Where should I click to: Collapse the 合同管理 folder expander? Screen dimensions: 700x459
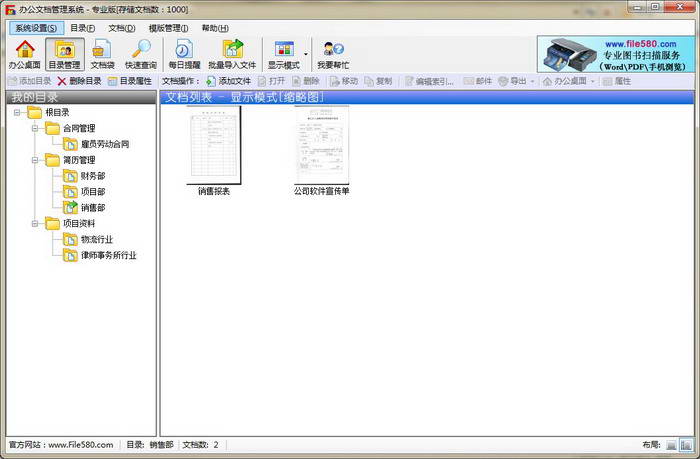(35, 129)
